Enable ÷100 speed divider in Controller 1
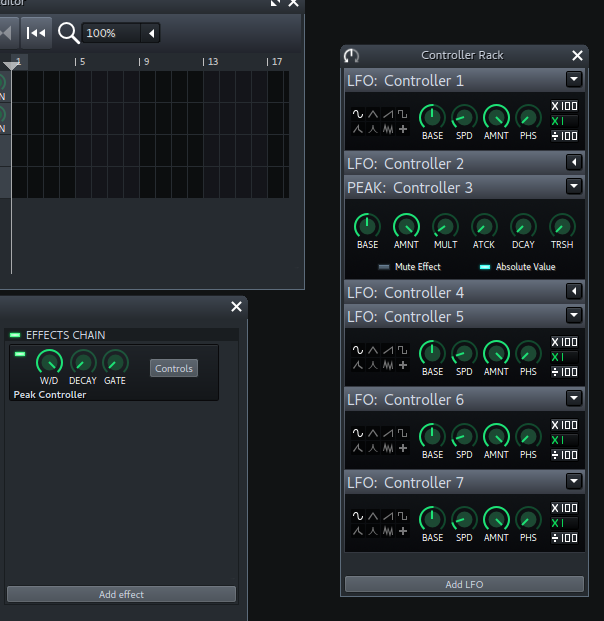This screenshot has width=604, height=621. (564, 136)
